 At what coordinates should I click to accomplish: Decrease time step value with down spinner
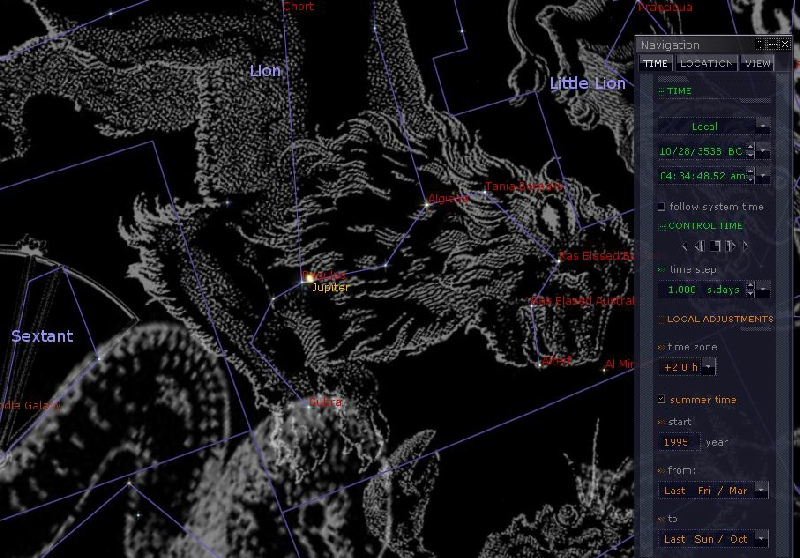[x=750, y=293]
